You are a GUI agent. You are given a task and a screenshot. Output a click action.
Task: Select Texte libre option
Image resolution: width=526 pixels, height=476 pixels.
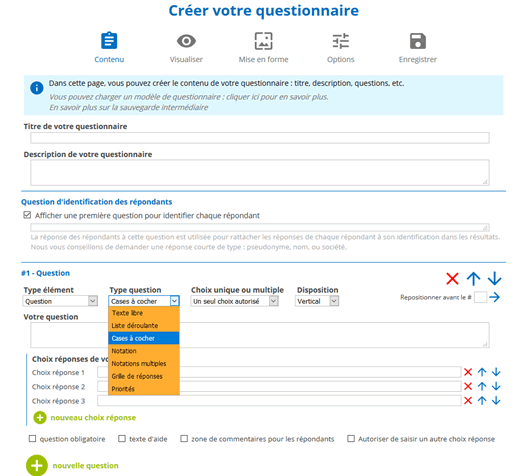(x=144, y=313)
